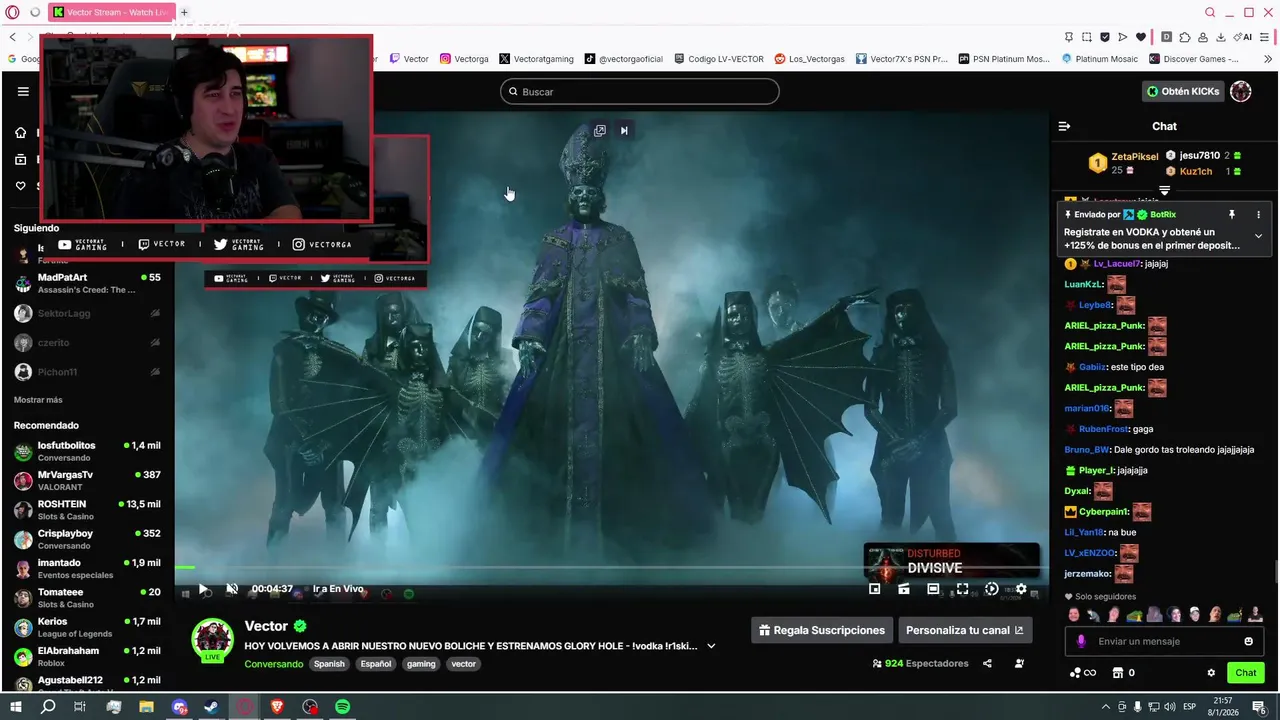Collapse the gift leaderboard arrow

tap(1164, 190)
